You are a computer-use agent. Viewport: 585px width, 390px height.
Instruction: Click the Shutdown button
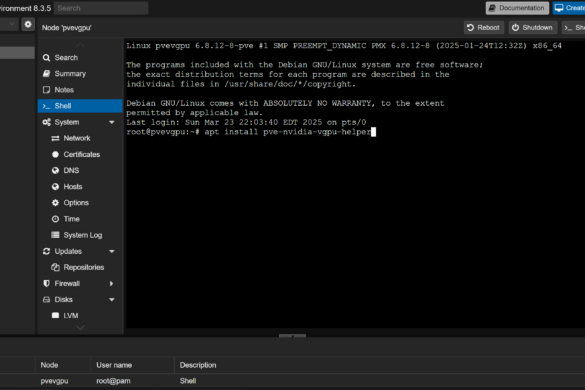point(533,28)
